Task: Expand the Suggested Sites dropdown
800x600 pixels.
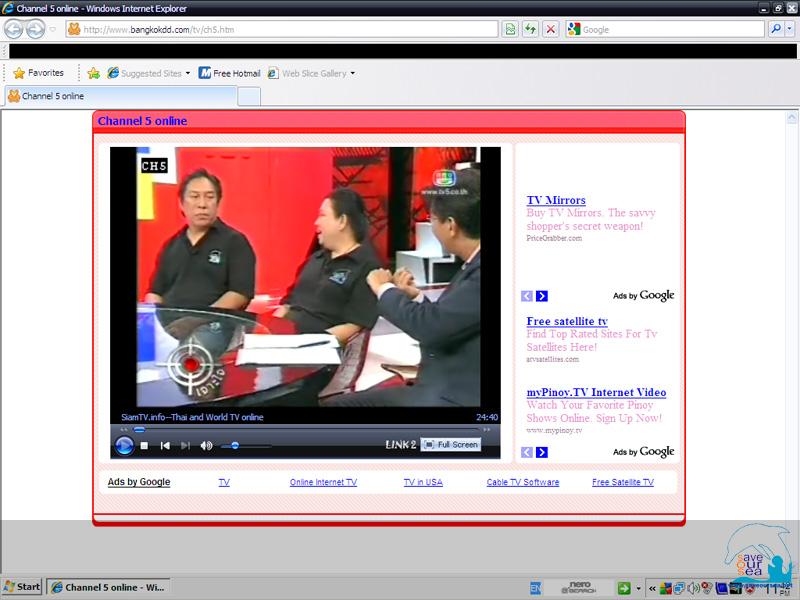Action: coord(187,73)
